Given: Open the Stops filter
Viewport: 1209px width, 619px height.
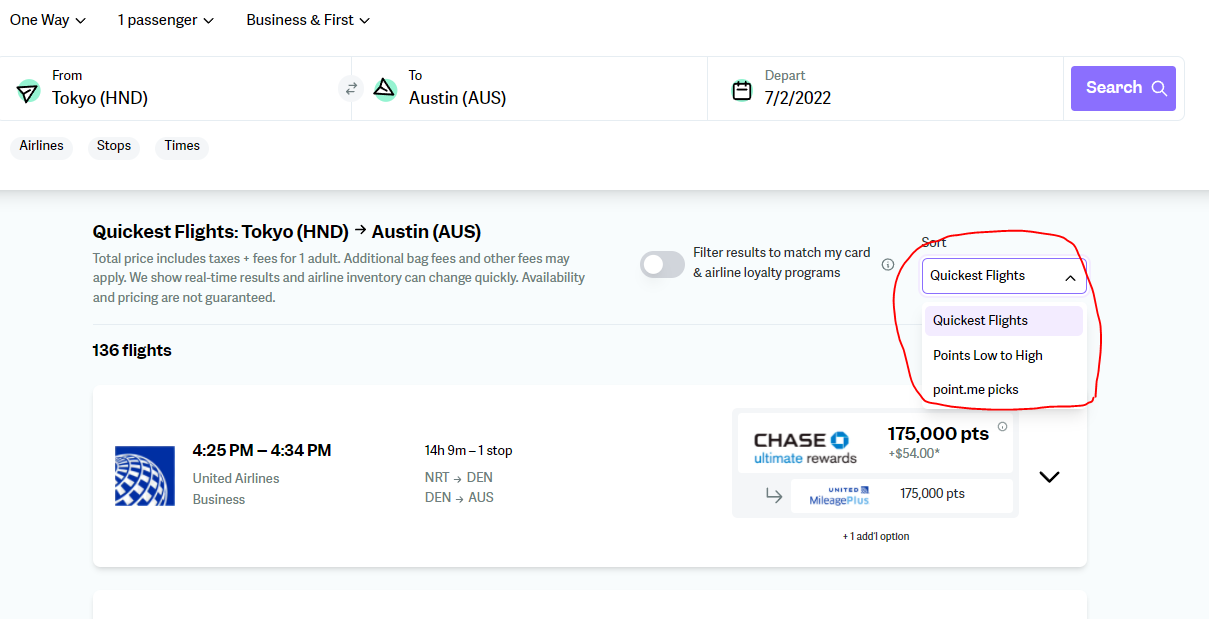Looking at the screenshot, I should tap(114, 146).
